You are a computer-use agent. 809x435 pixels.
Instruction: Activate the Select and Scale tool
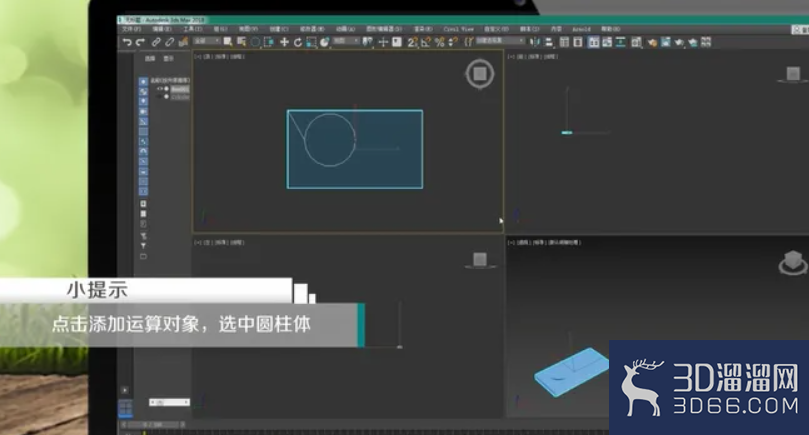coord(311,42)
